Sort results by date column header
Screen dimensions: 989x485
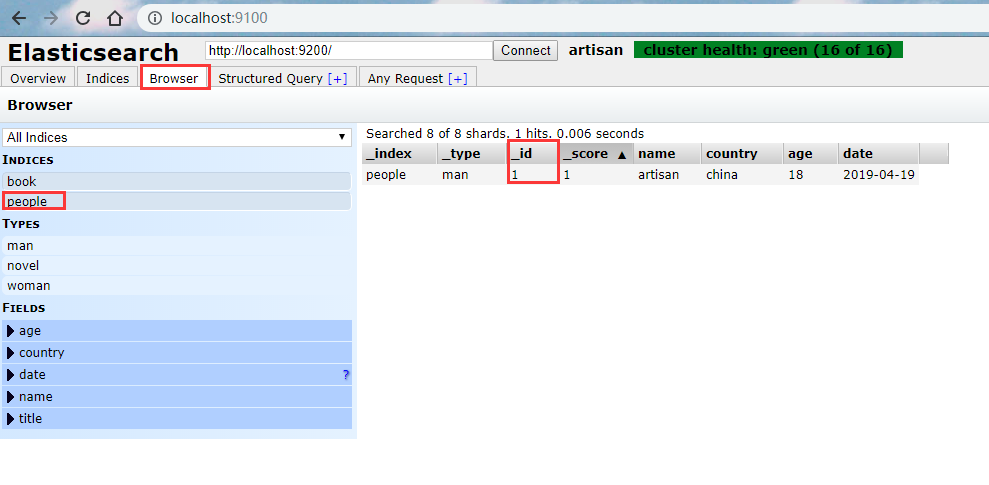pos(879,153)
